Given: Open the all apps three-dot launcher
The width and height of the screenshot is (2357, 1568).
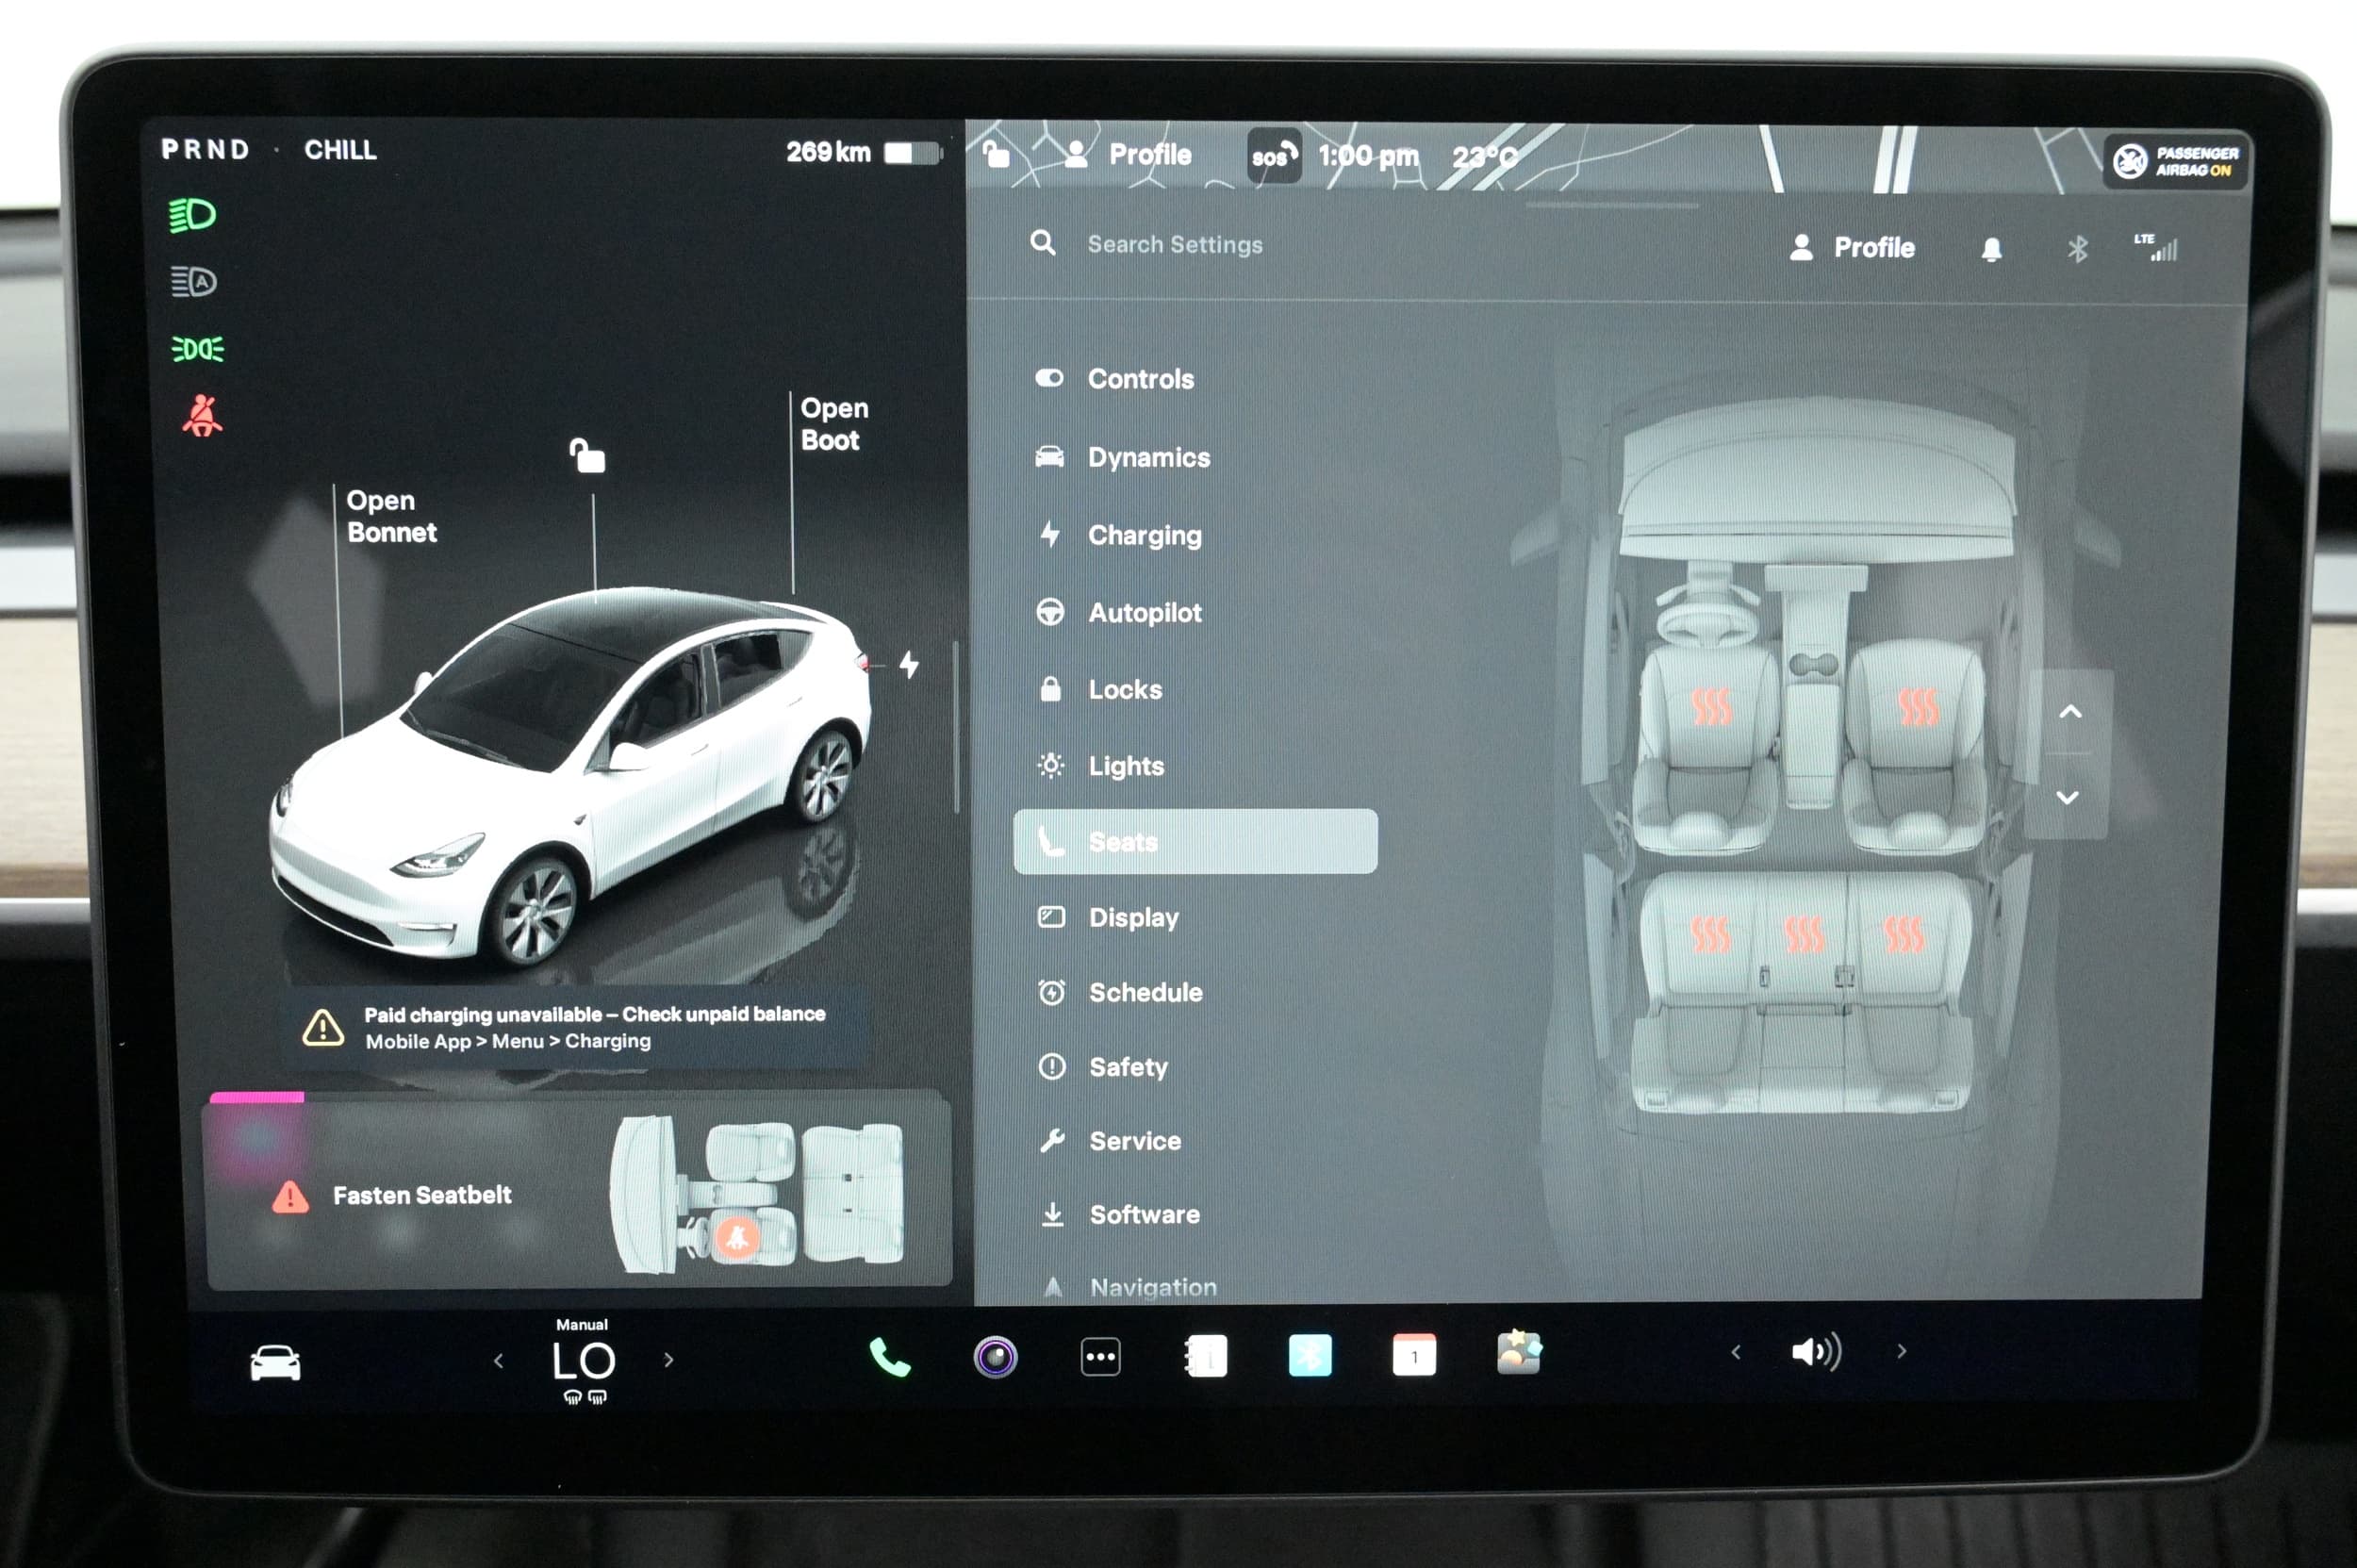Looking at the screenshot, I should tap(1100, 1357).
